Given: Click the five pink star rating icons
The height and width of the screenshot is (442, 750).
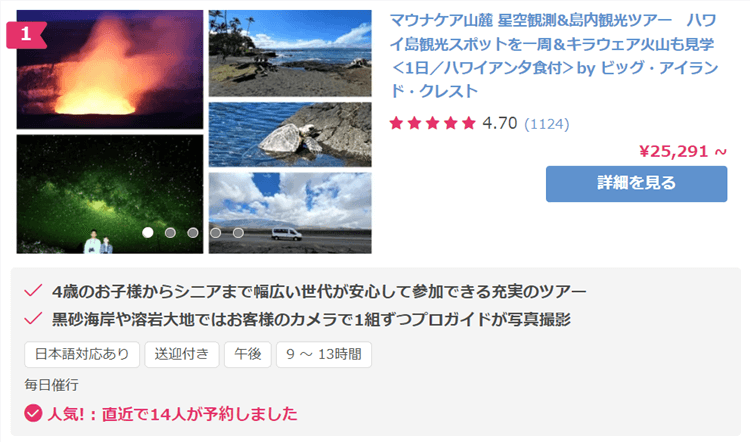Looking at the screenshot, I should 432,123.
